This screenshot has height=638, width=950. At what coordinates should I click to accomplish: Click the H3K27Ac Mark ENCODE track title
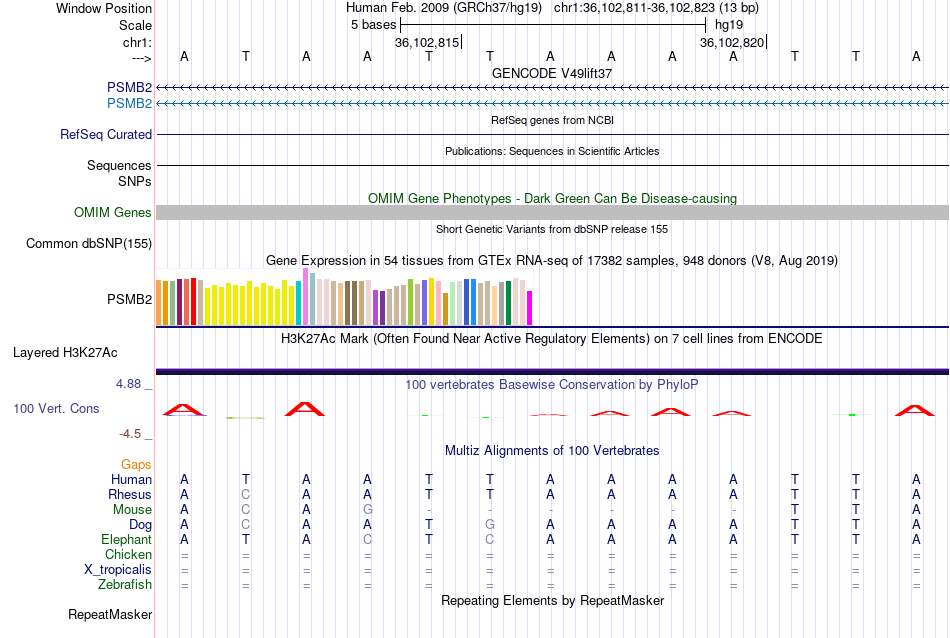552,338
